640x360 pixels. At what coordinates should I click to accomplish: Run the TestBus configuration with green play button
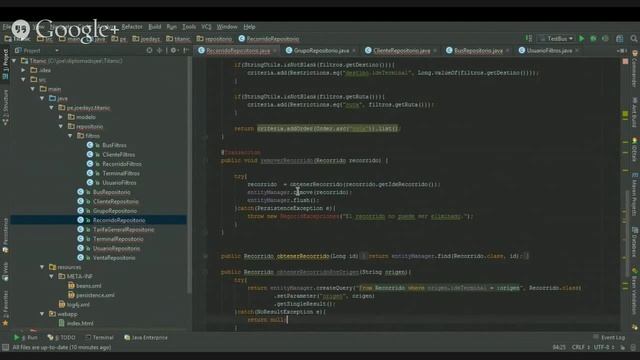point(582,39)
